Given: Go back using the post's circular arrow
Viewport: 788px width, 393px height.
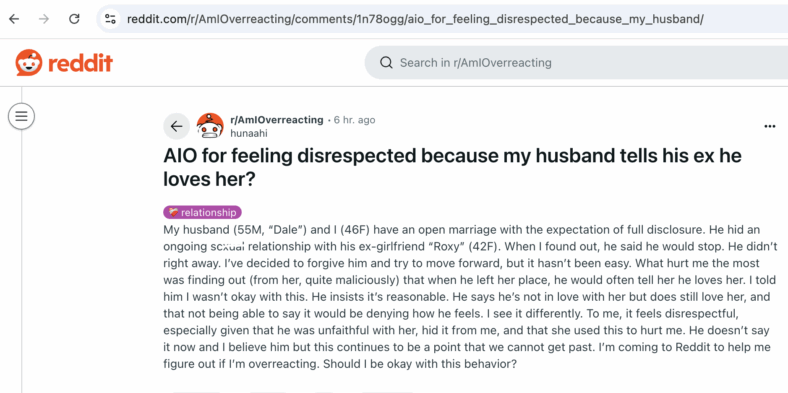Looking at the screenshot, I should coord(176,126).
